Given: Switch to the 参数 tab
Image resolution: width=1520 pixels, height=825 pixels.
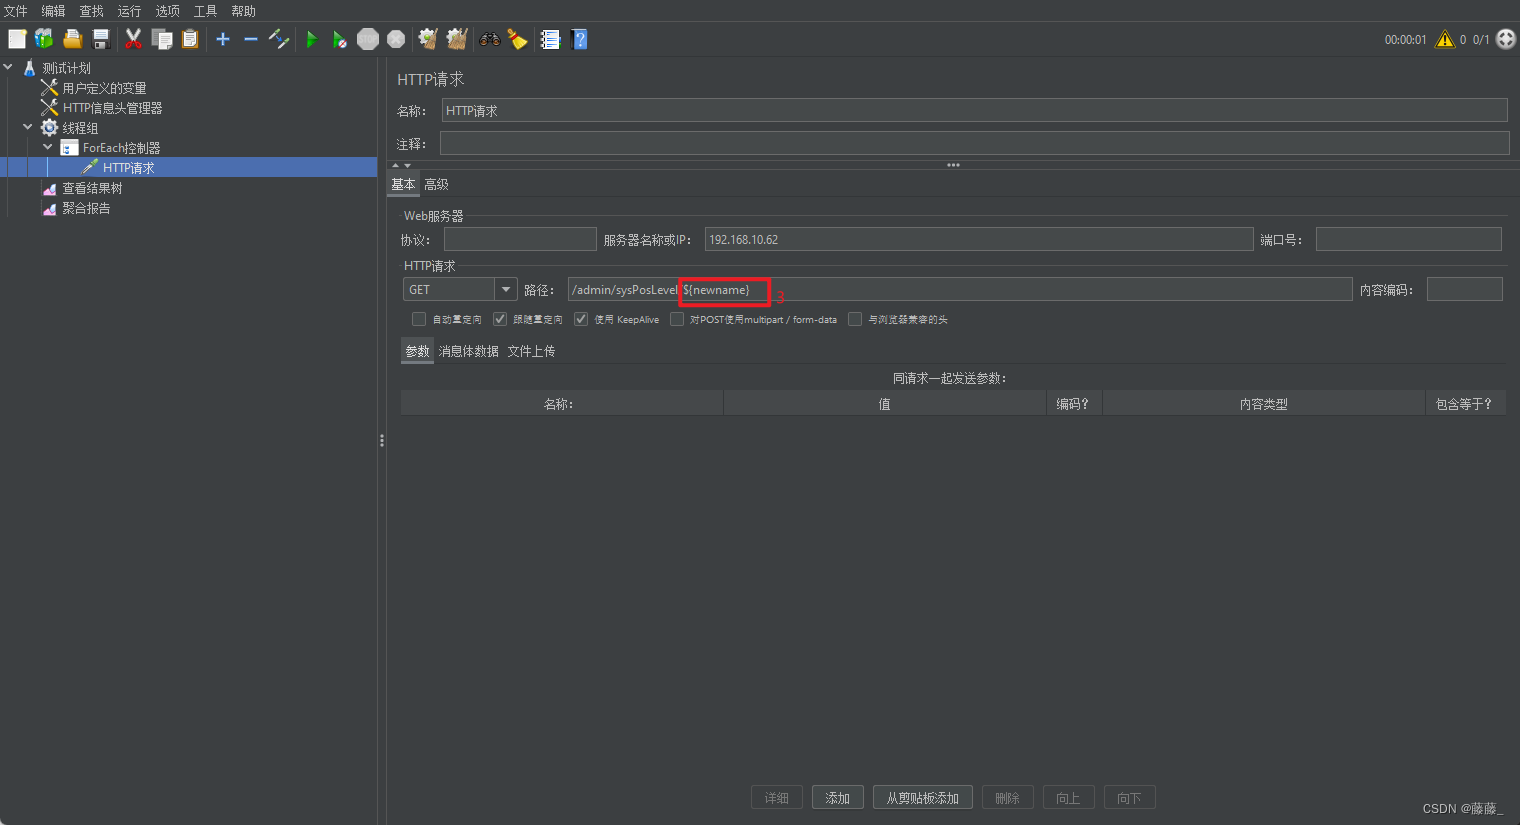Looking at the screenshot, I should pyautogui.click(x=417, y=351).
